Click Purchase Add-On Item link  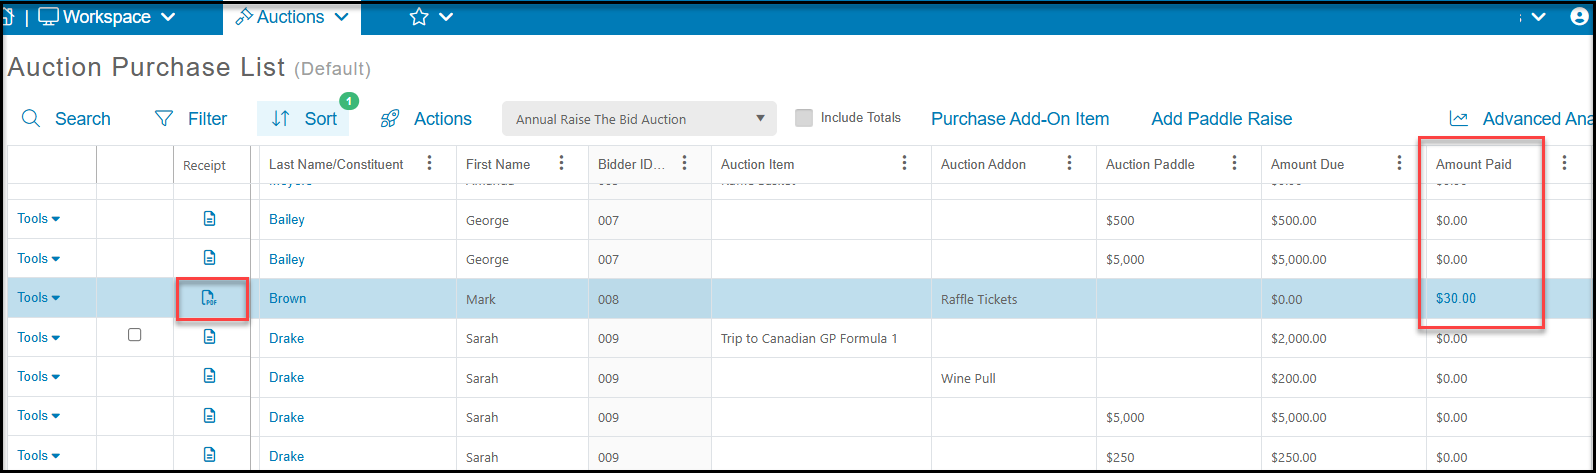click(x=1020, y=119)
